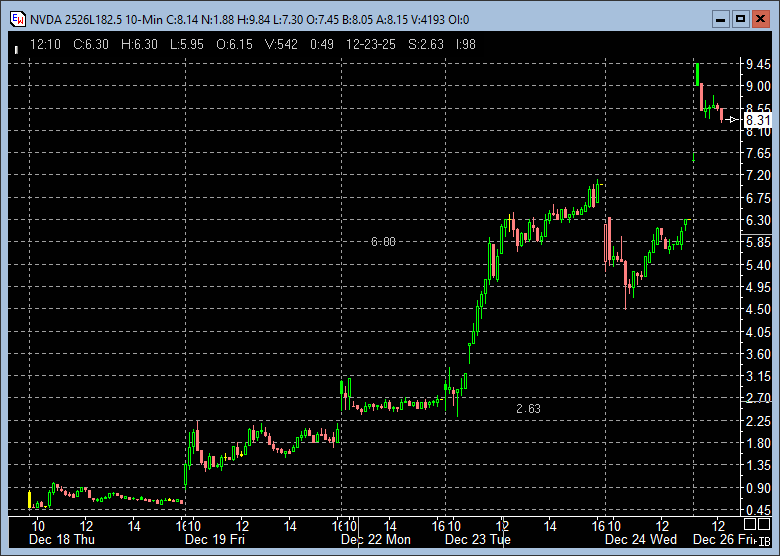Click the 9.45 price axis label

coord(757,64)
